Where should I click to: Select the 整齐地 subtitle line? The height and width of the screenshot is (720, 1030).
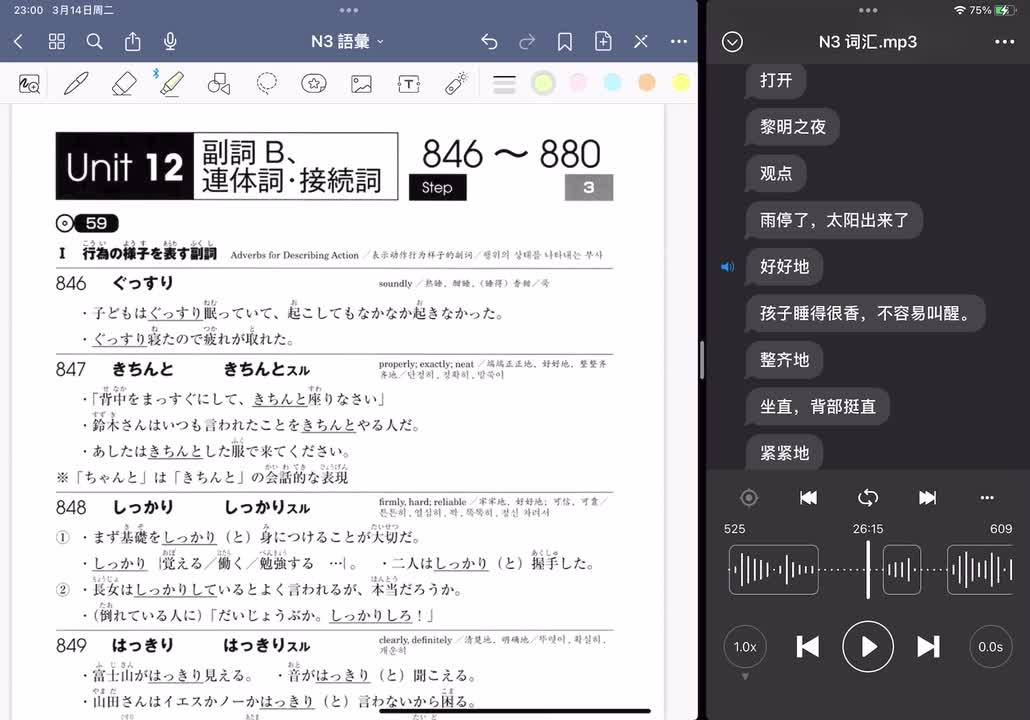(x=784, y=360)
